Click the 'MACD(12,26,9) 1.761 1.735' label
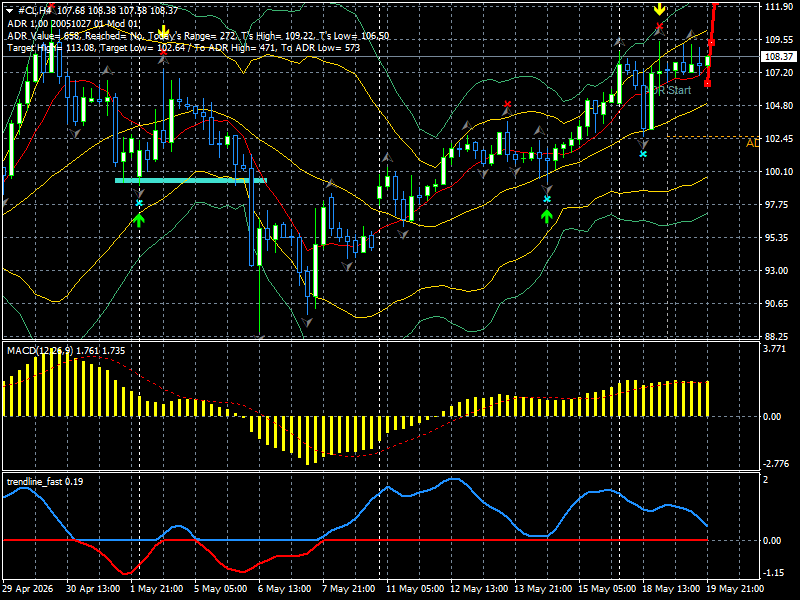 [x=66, y=351]
